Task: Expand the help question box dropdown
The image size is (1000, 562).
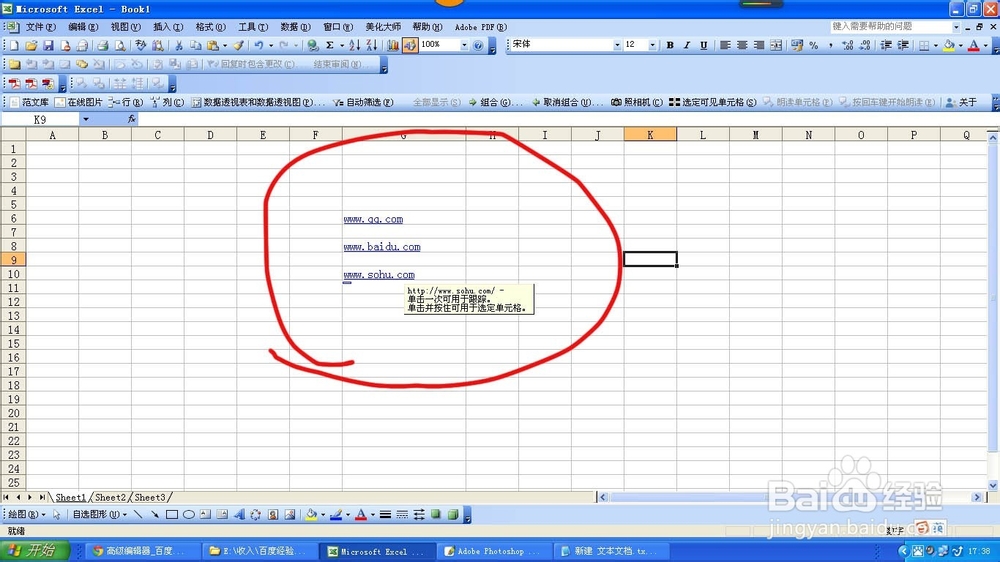Action: (x=955, y=27)
